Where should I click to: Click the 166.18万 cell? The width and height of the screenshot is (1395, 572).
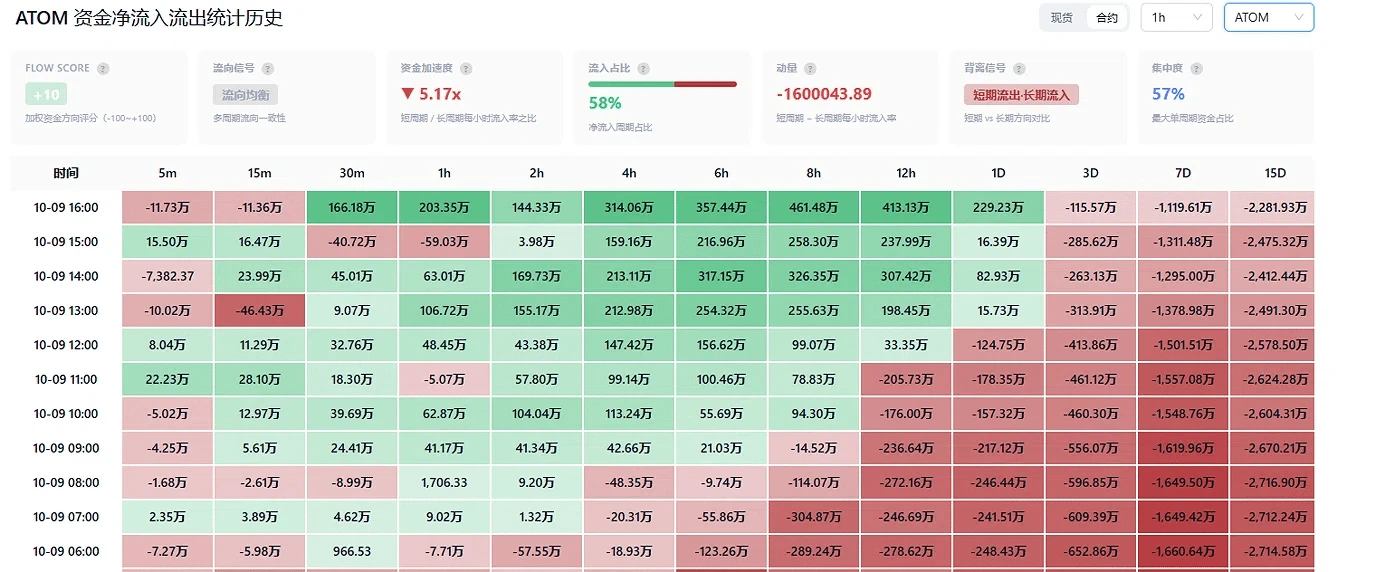(352, 208)
